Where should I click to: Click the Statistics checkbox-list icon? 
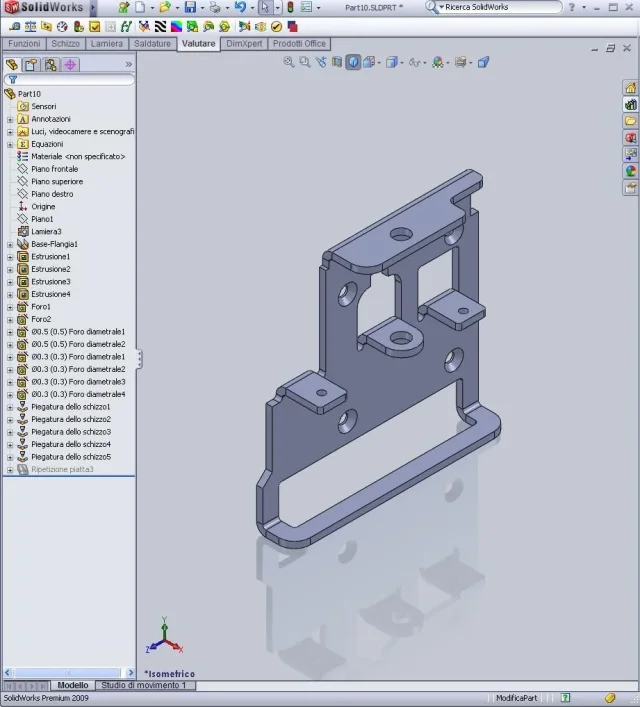tap(94, 27)
